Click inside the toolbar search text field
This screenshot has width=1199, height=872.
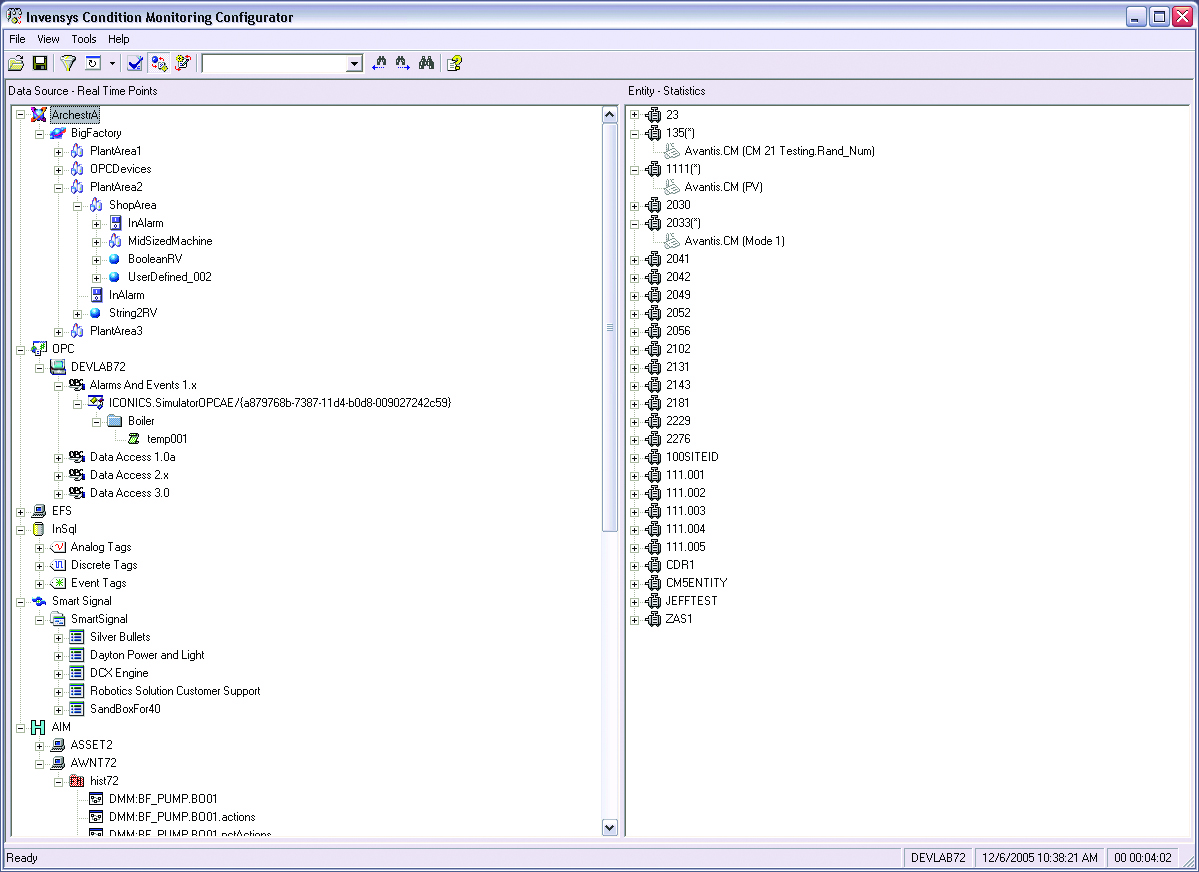pyautogui.click(x=275, y=63)
